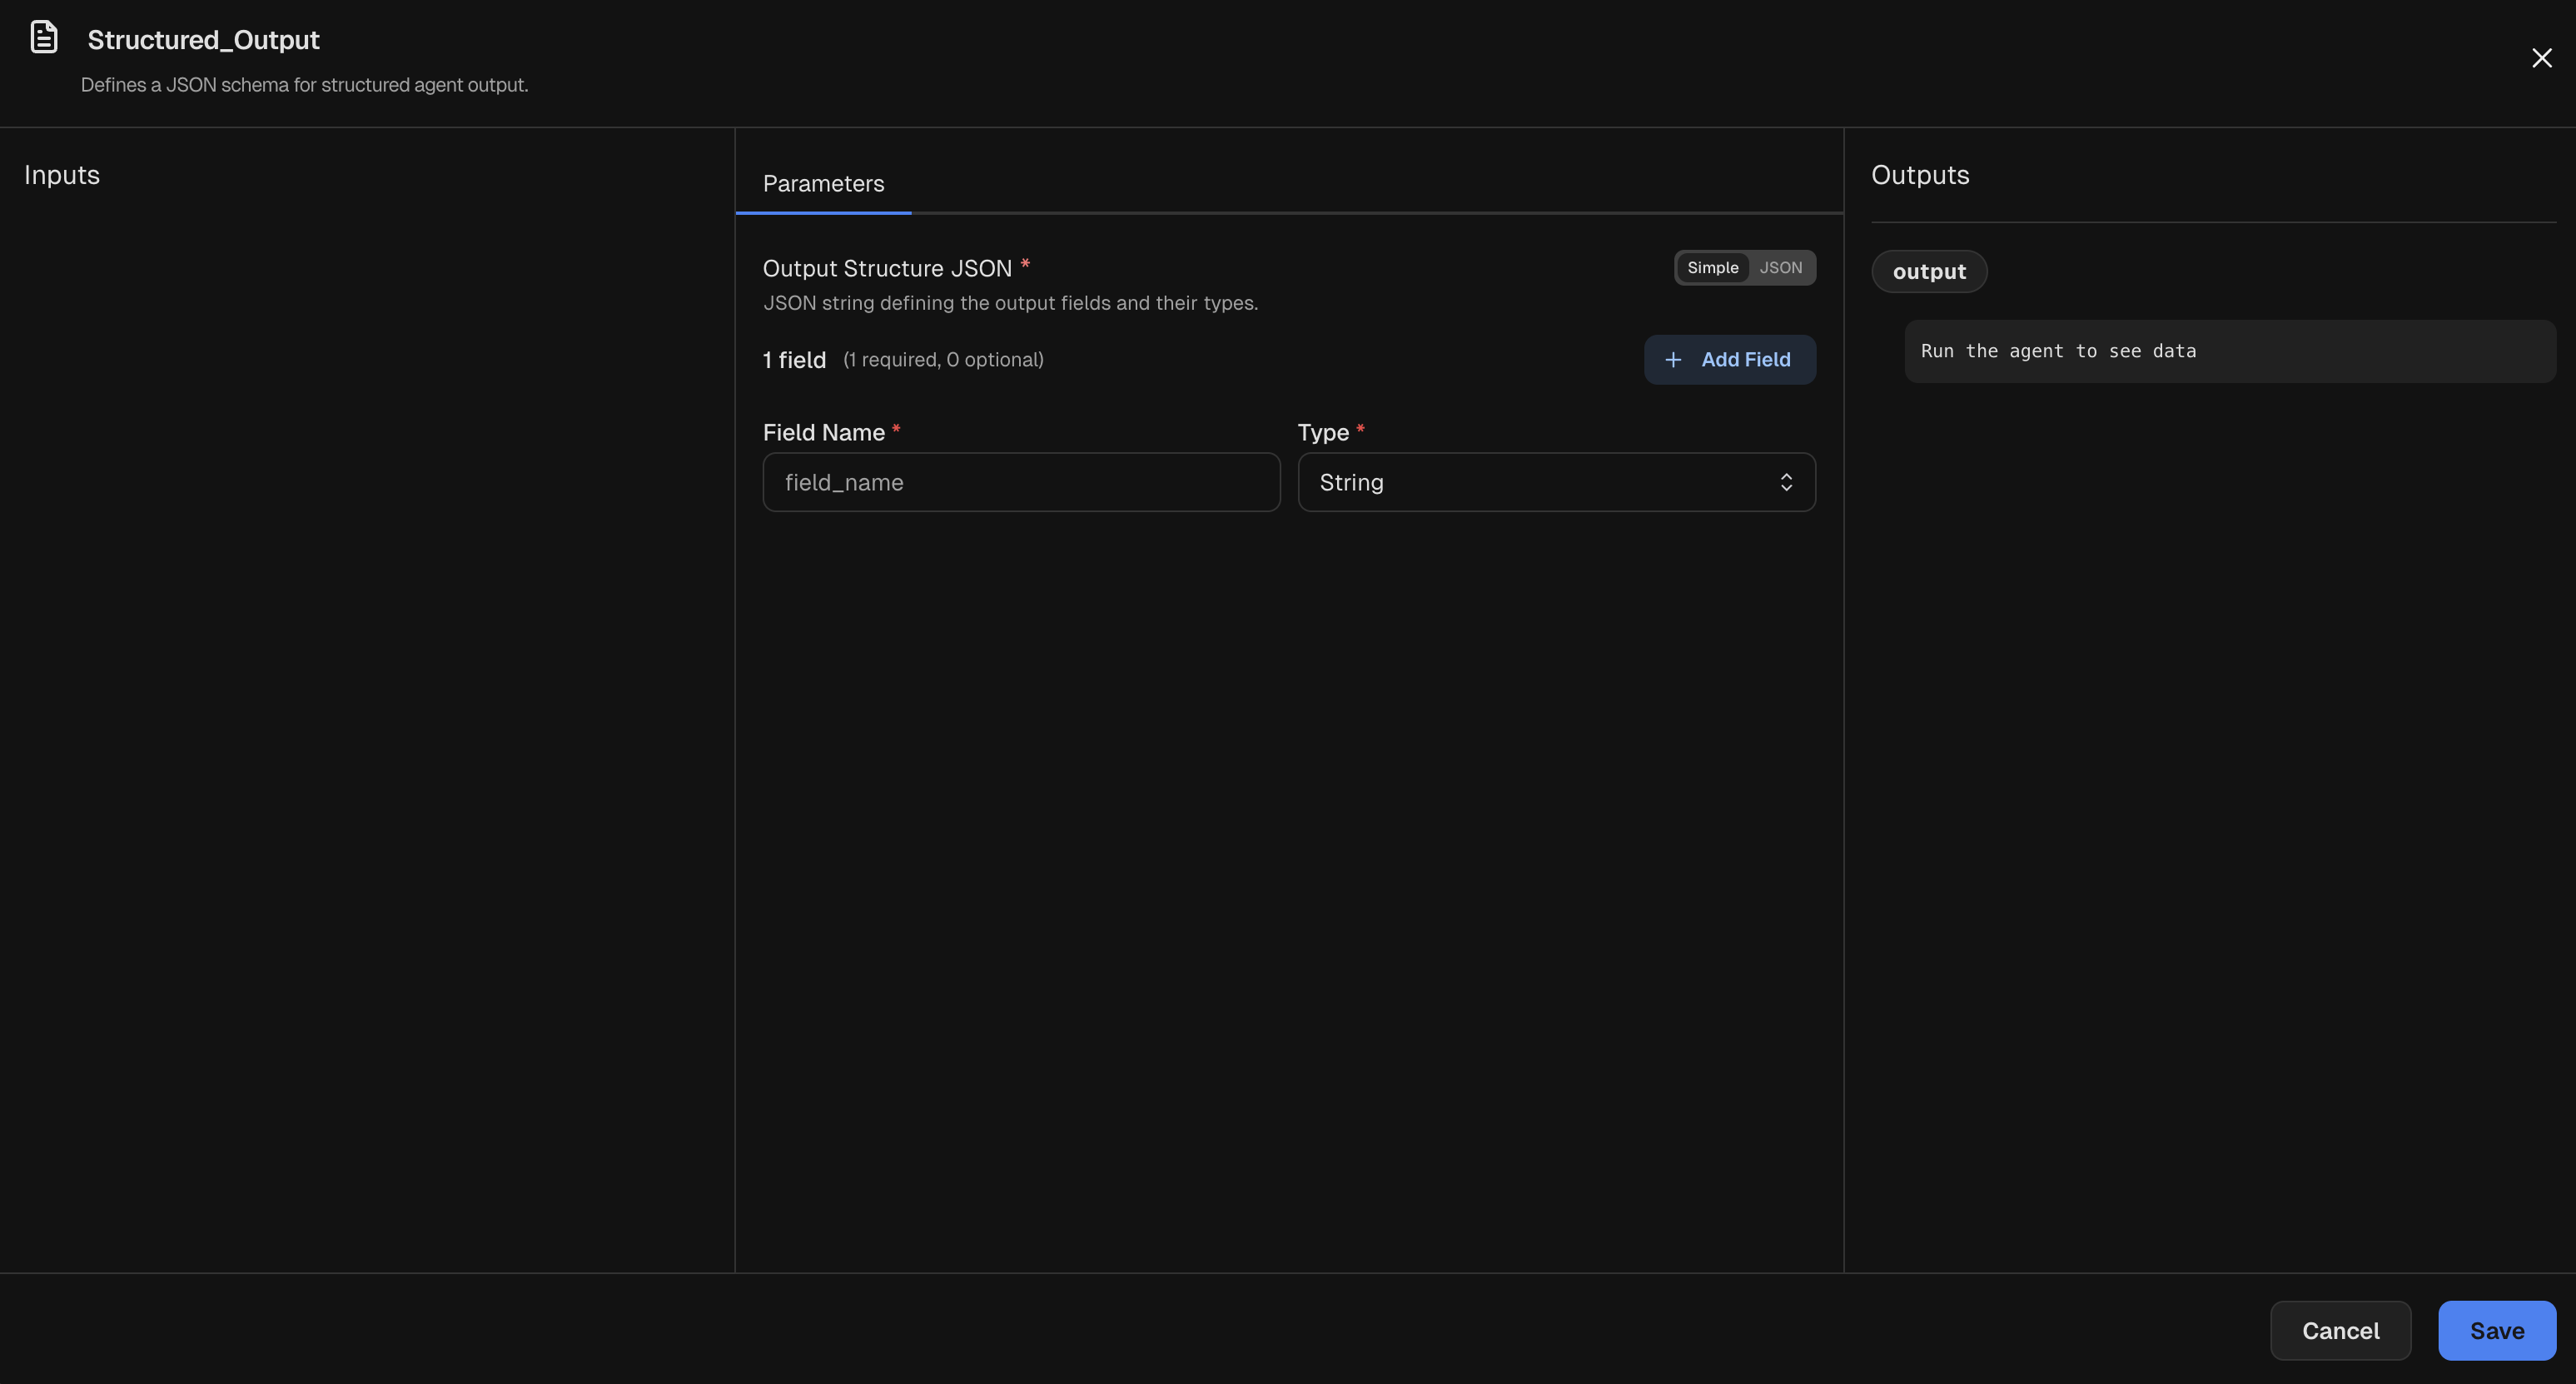Cancel changes to the node
This screenshot has height=1384, width=2576.
[2341, 1330]
